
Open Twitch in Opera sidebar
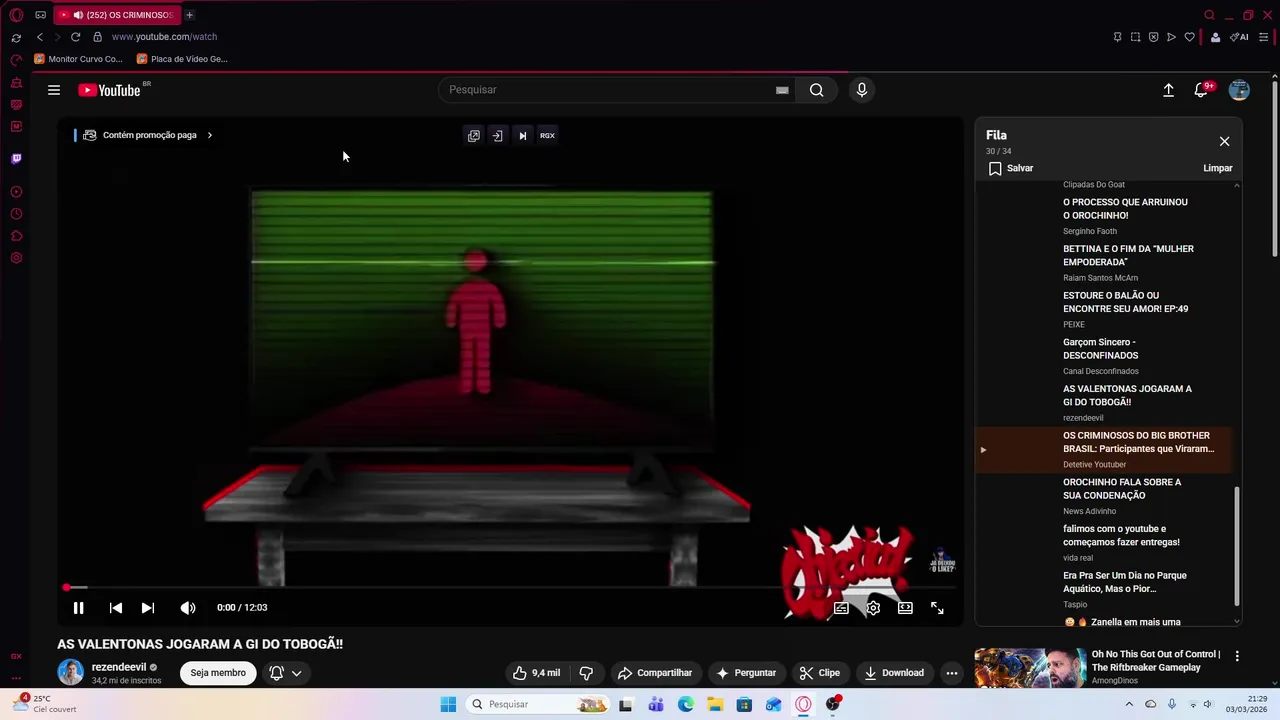point(16,159)
